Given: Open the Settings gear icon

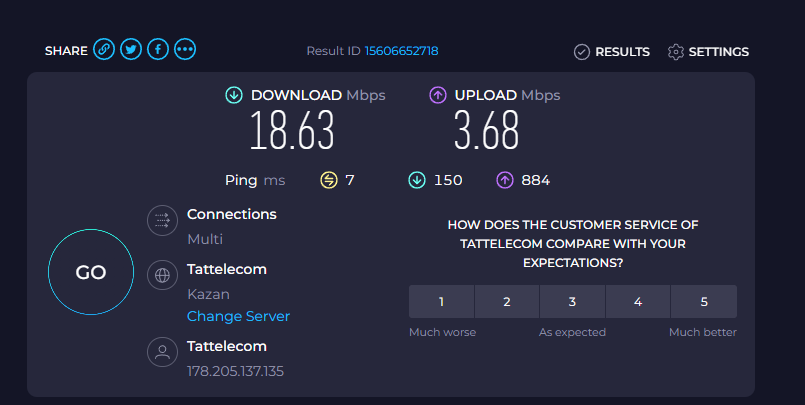Looking at the screenshot, I should pos(676,52).
